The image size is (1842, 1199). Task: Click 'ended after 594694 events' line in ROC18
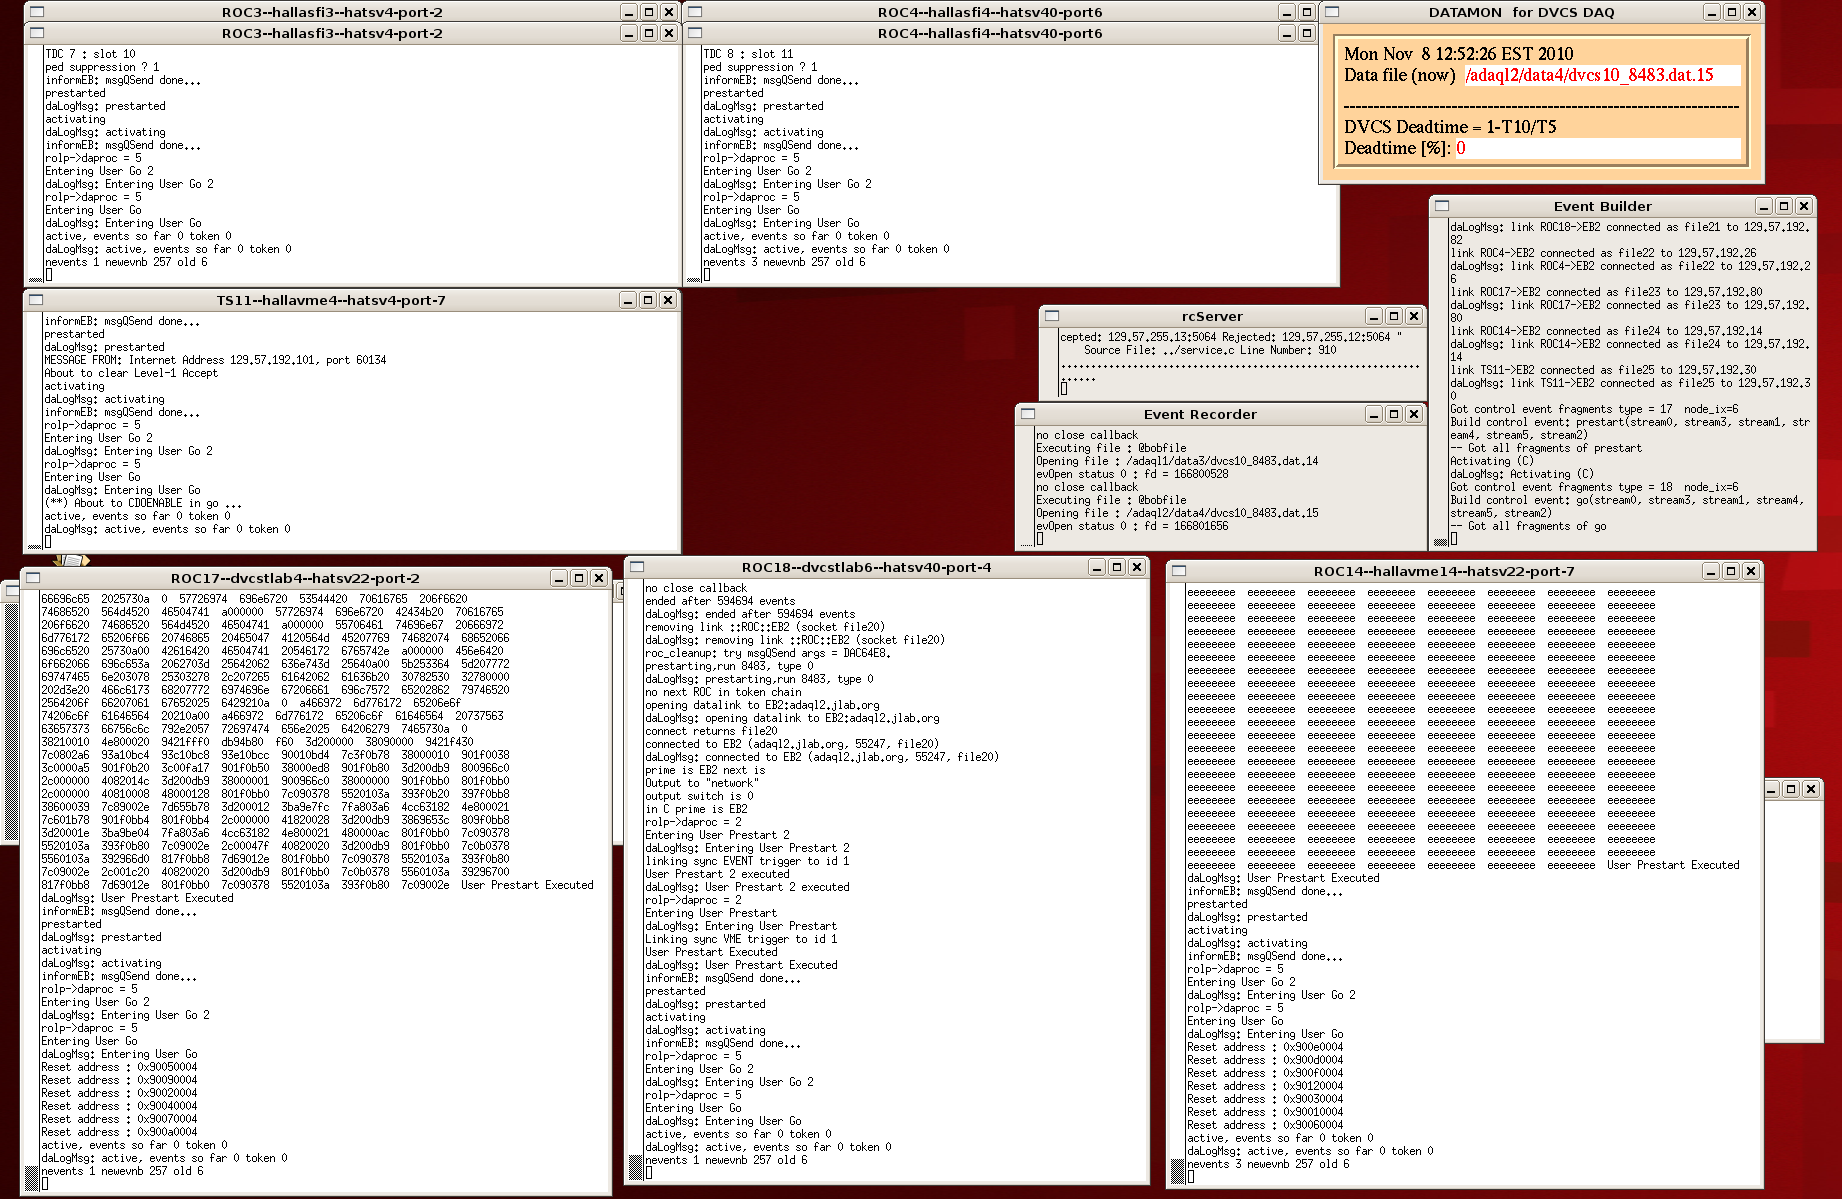720,601
